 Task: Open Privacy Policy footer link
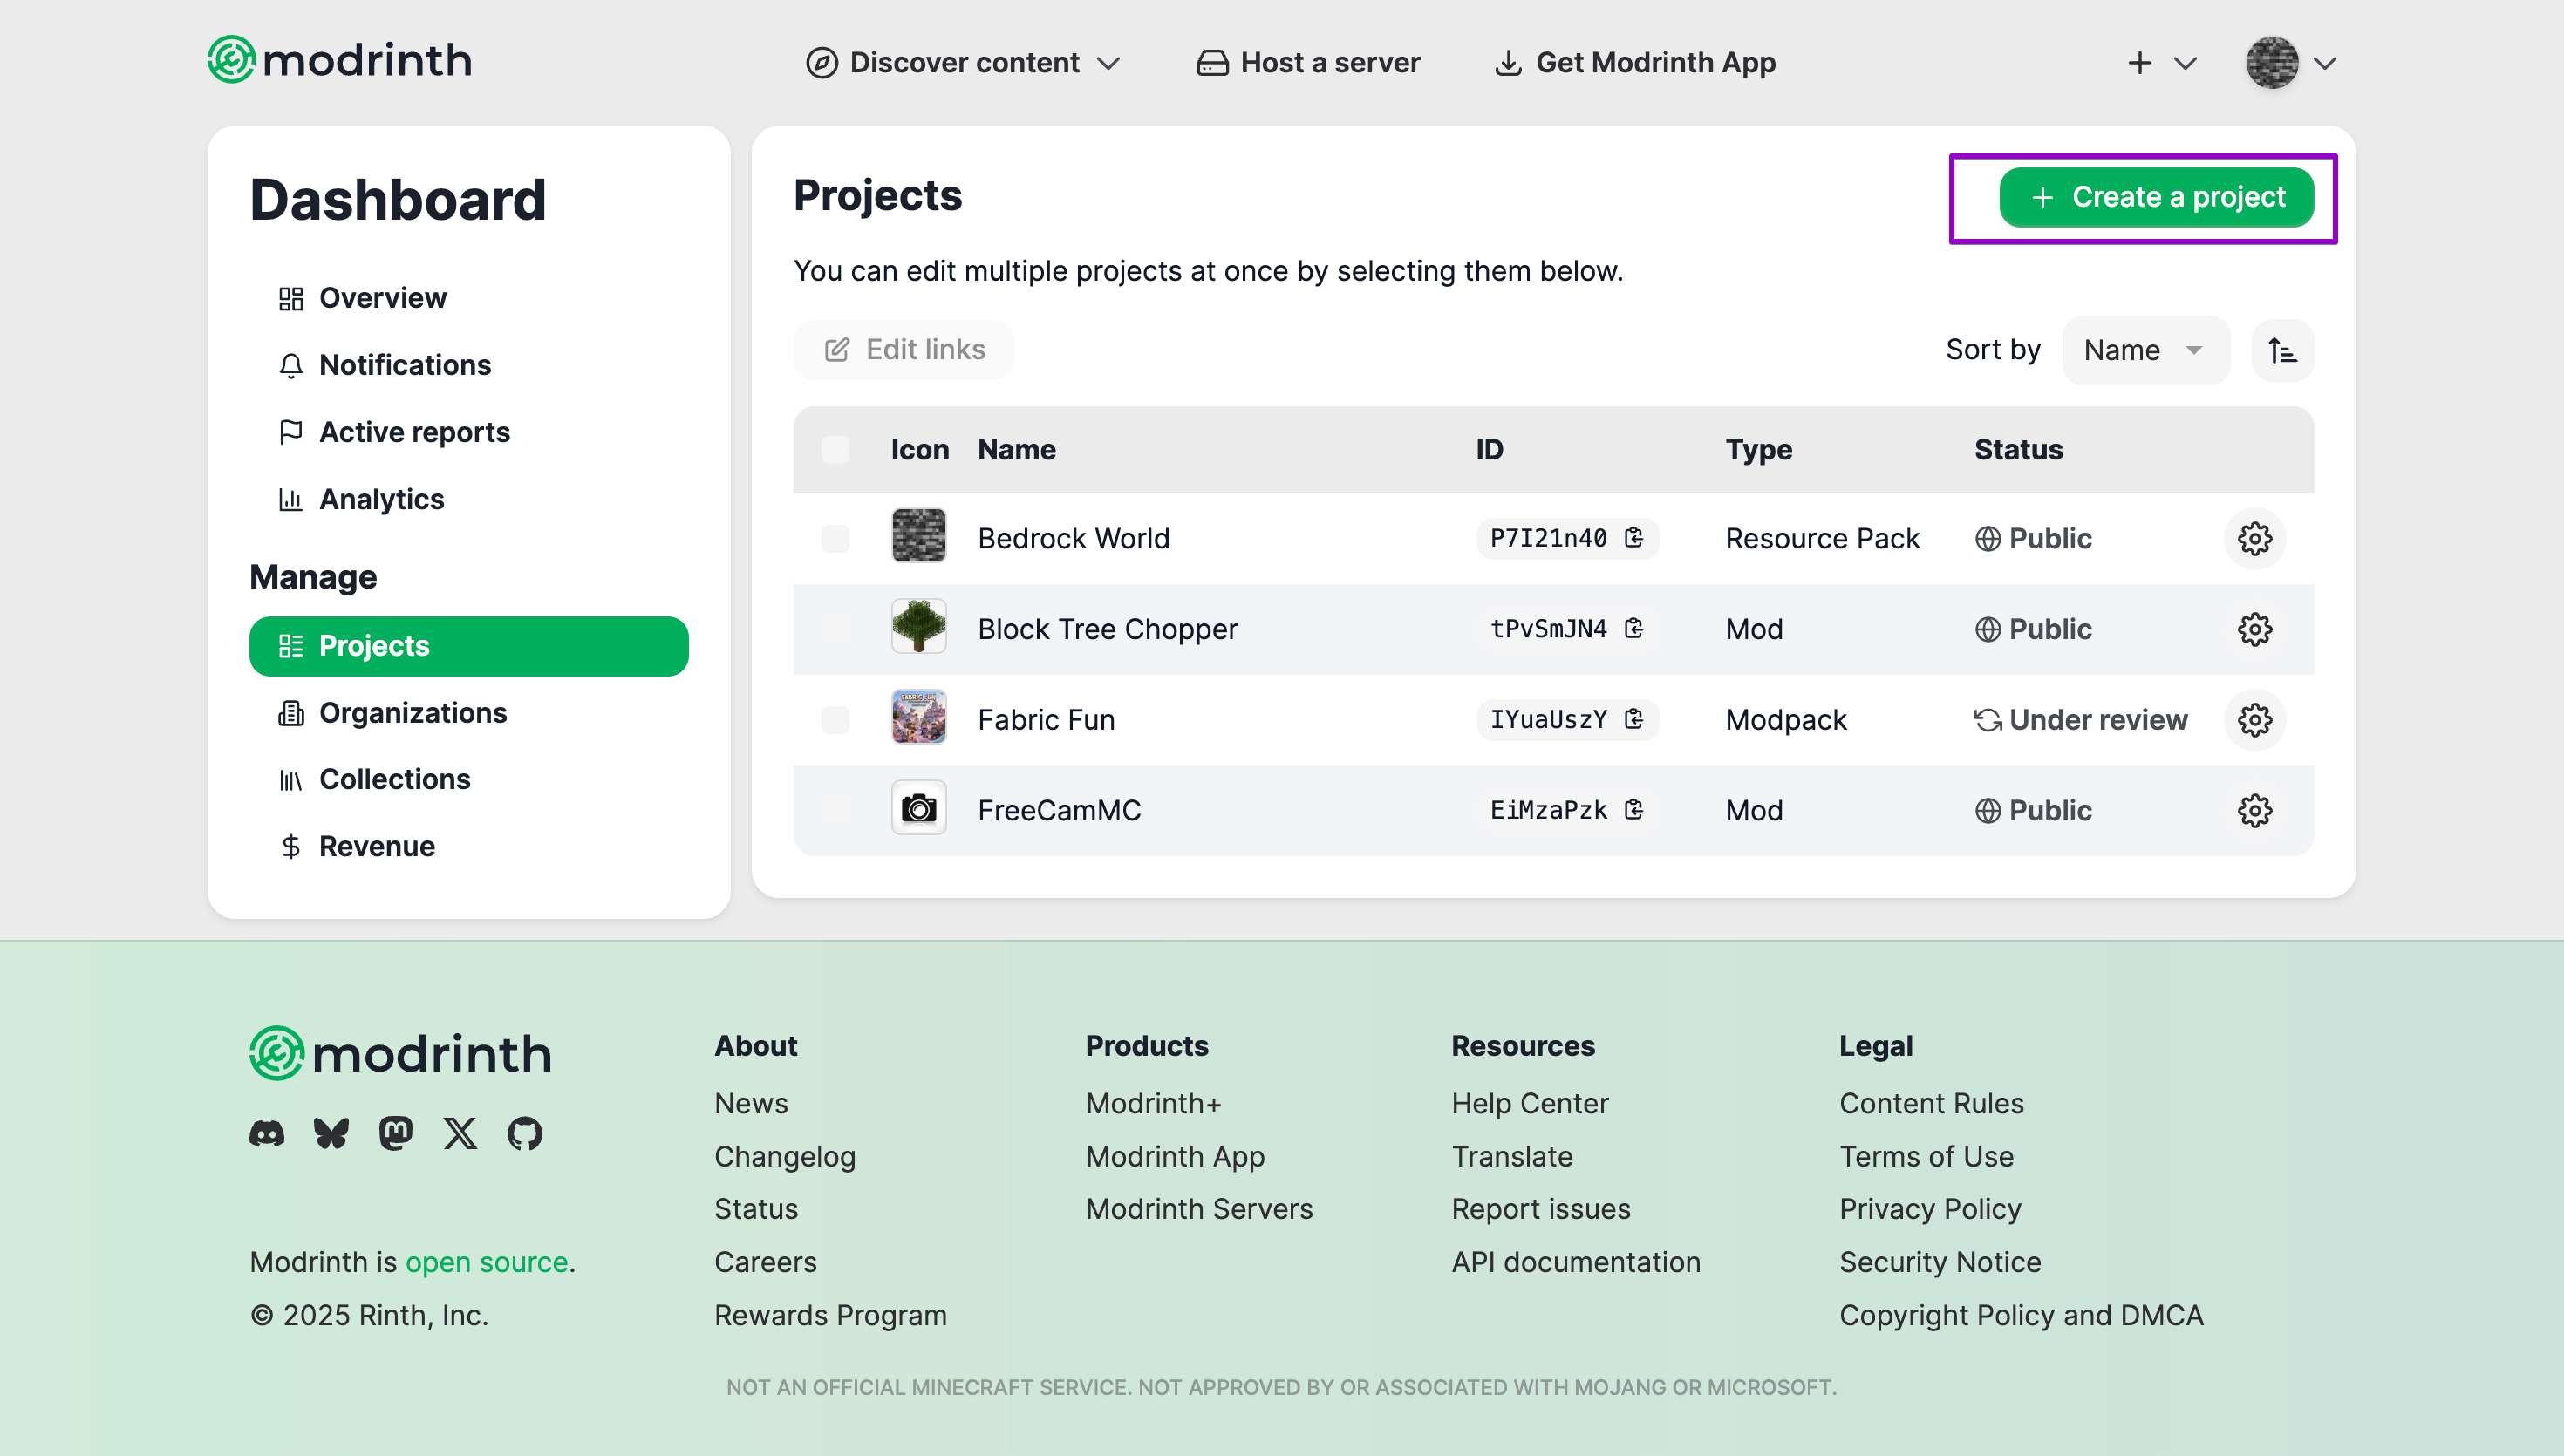(1930, 1210)
